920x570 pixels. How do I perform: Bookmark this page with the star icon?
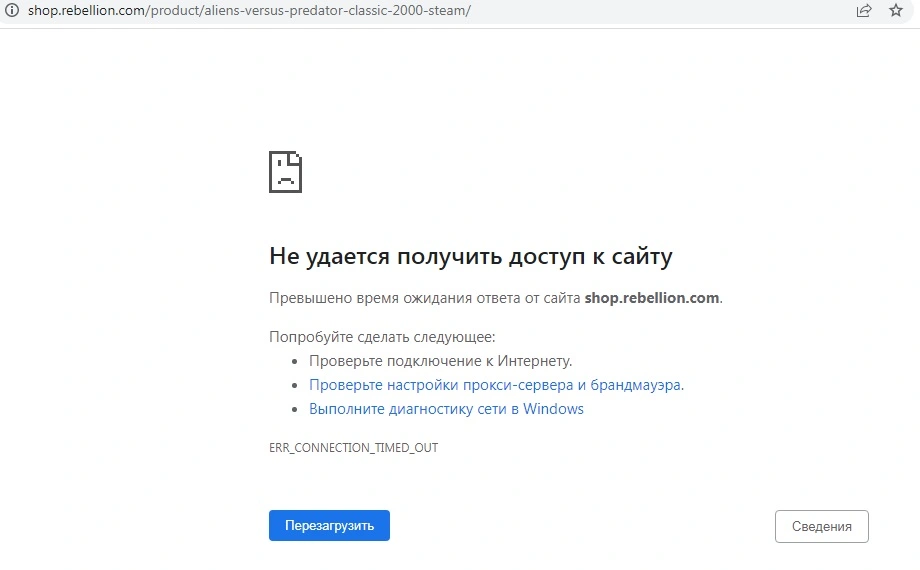pos(895,10)
